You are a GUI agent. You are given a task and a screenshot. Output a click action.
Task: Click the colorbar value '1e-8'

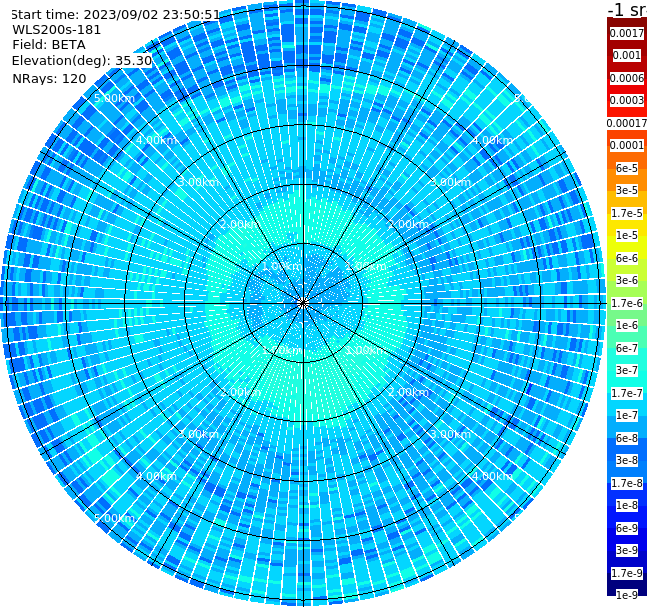[627, 505]
